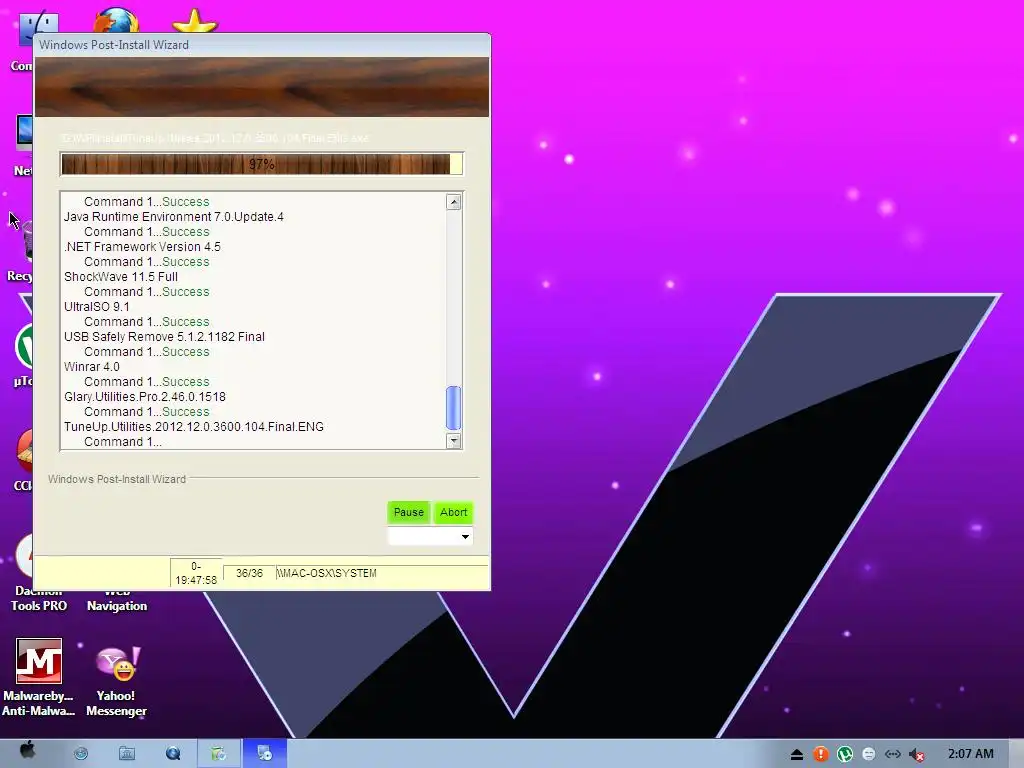The width and height of the screenshot is (1024, 768).
Task: Open the folder library taskbar icon
Action: click(x=127, y=754)
